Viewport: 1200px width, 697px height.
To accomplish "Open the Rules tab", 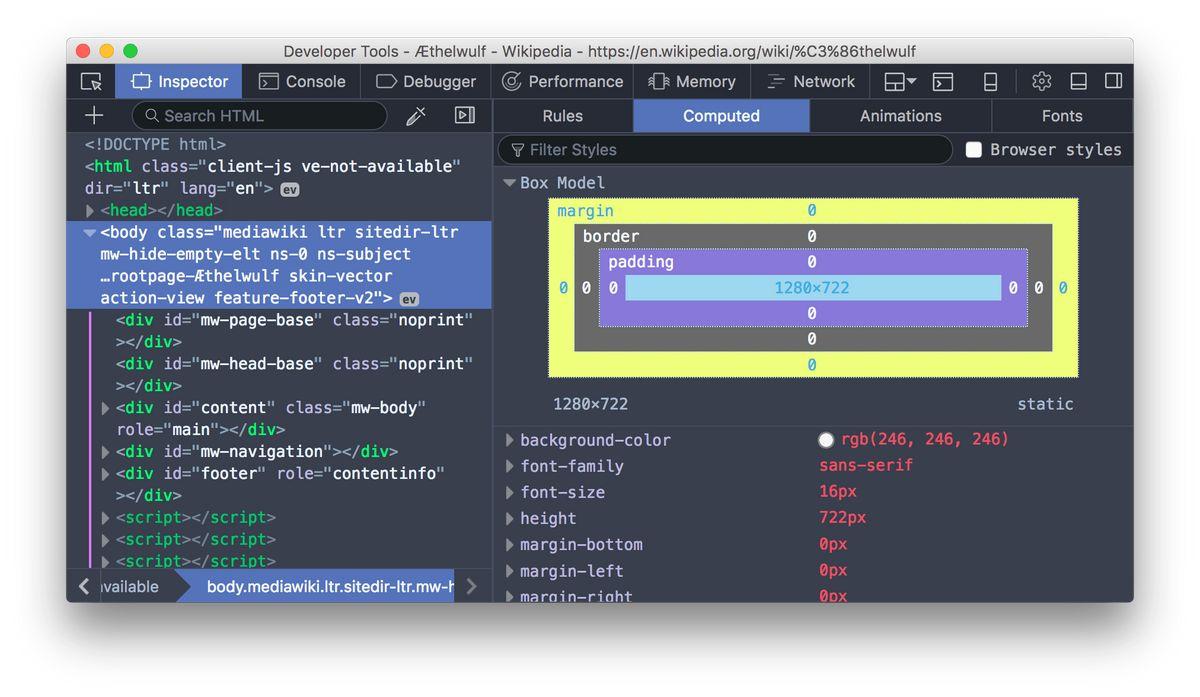I will coord(562,116).
